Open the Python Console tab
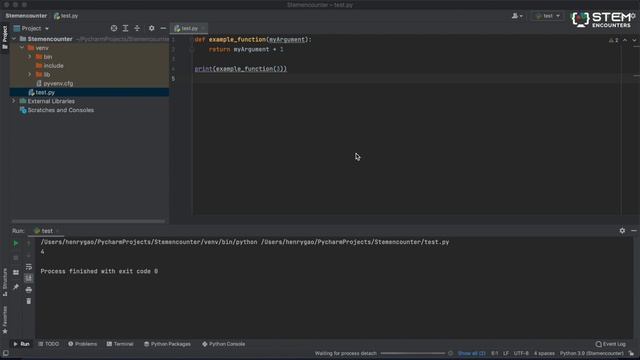The image size is (640, 360). click(x=224, y=344)
